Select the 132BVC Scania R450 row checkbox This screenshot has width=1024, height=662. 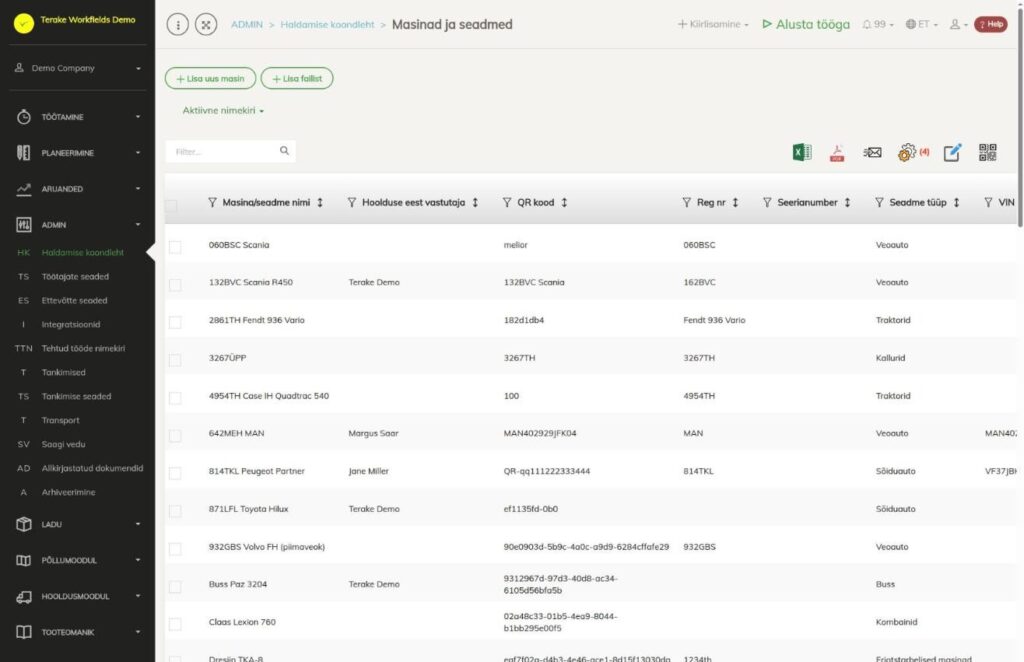tap(175, 285)
